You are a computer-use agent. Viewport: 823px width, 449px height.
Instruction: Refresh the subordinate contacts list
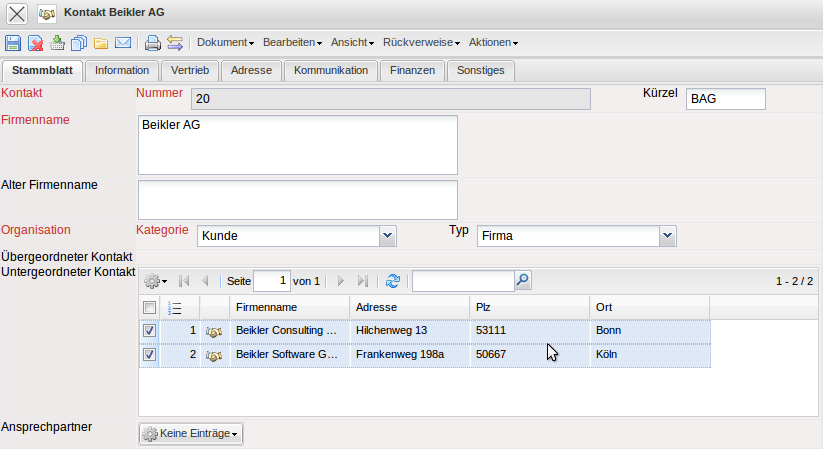pyautogui.click(x=393, y=282)
